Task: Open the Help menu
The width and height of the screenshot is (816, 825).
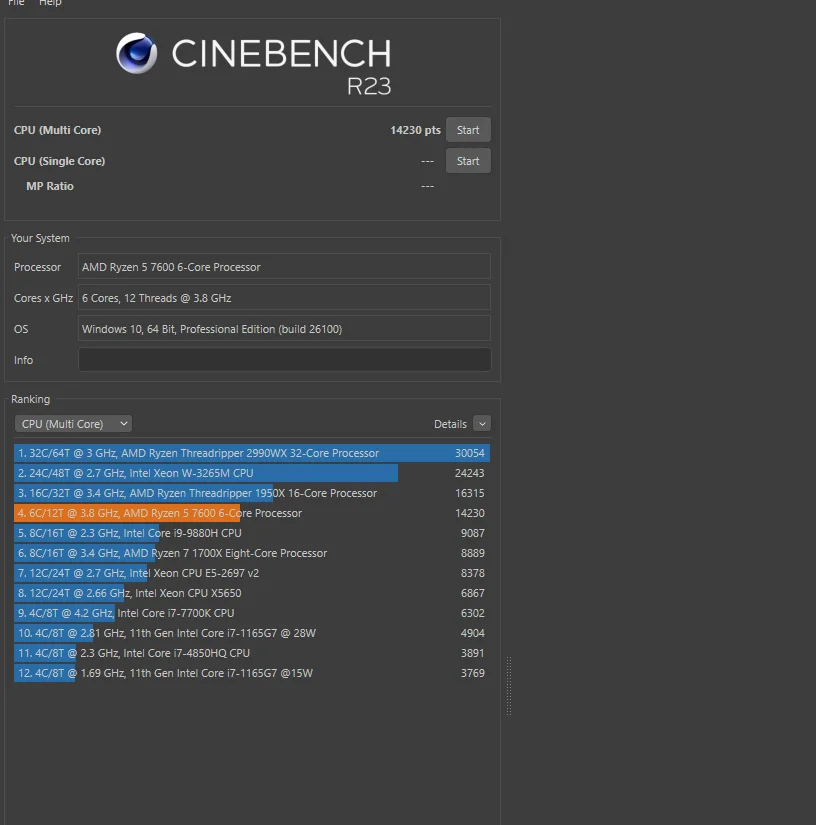Action: tap(50, 3)
